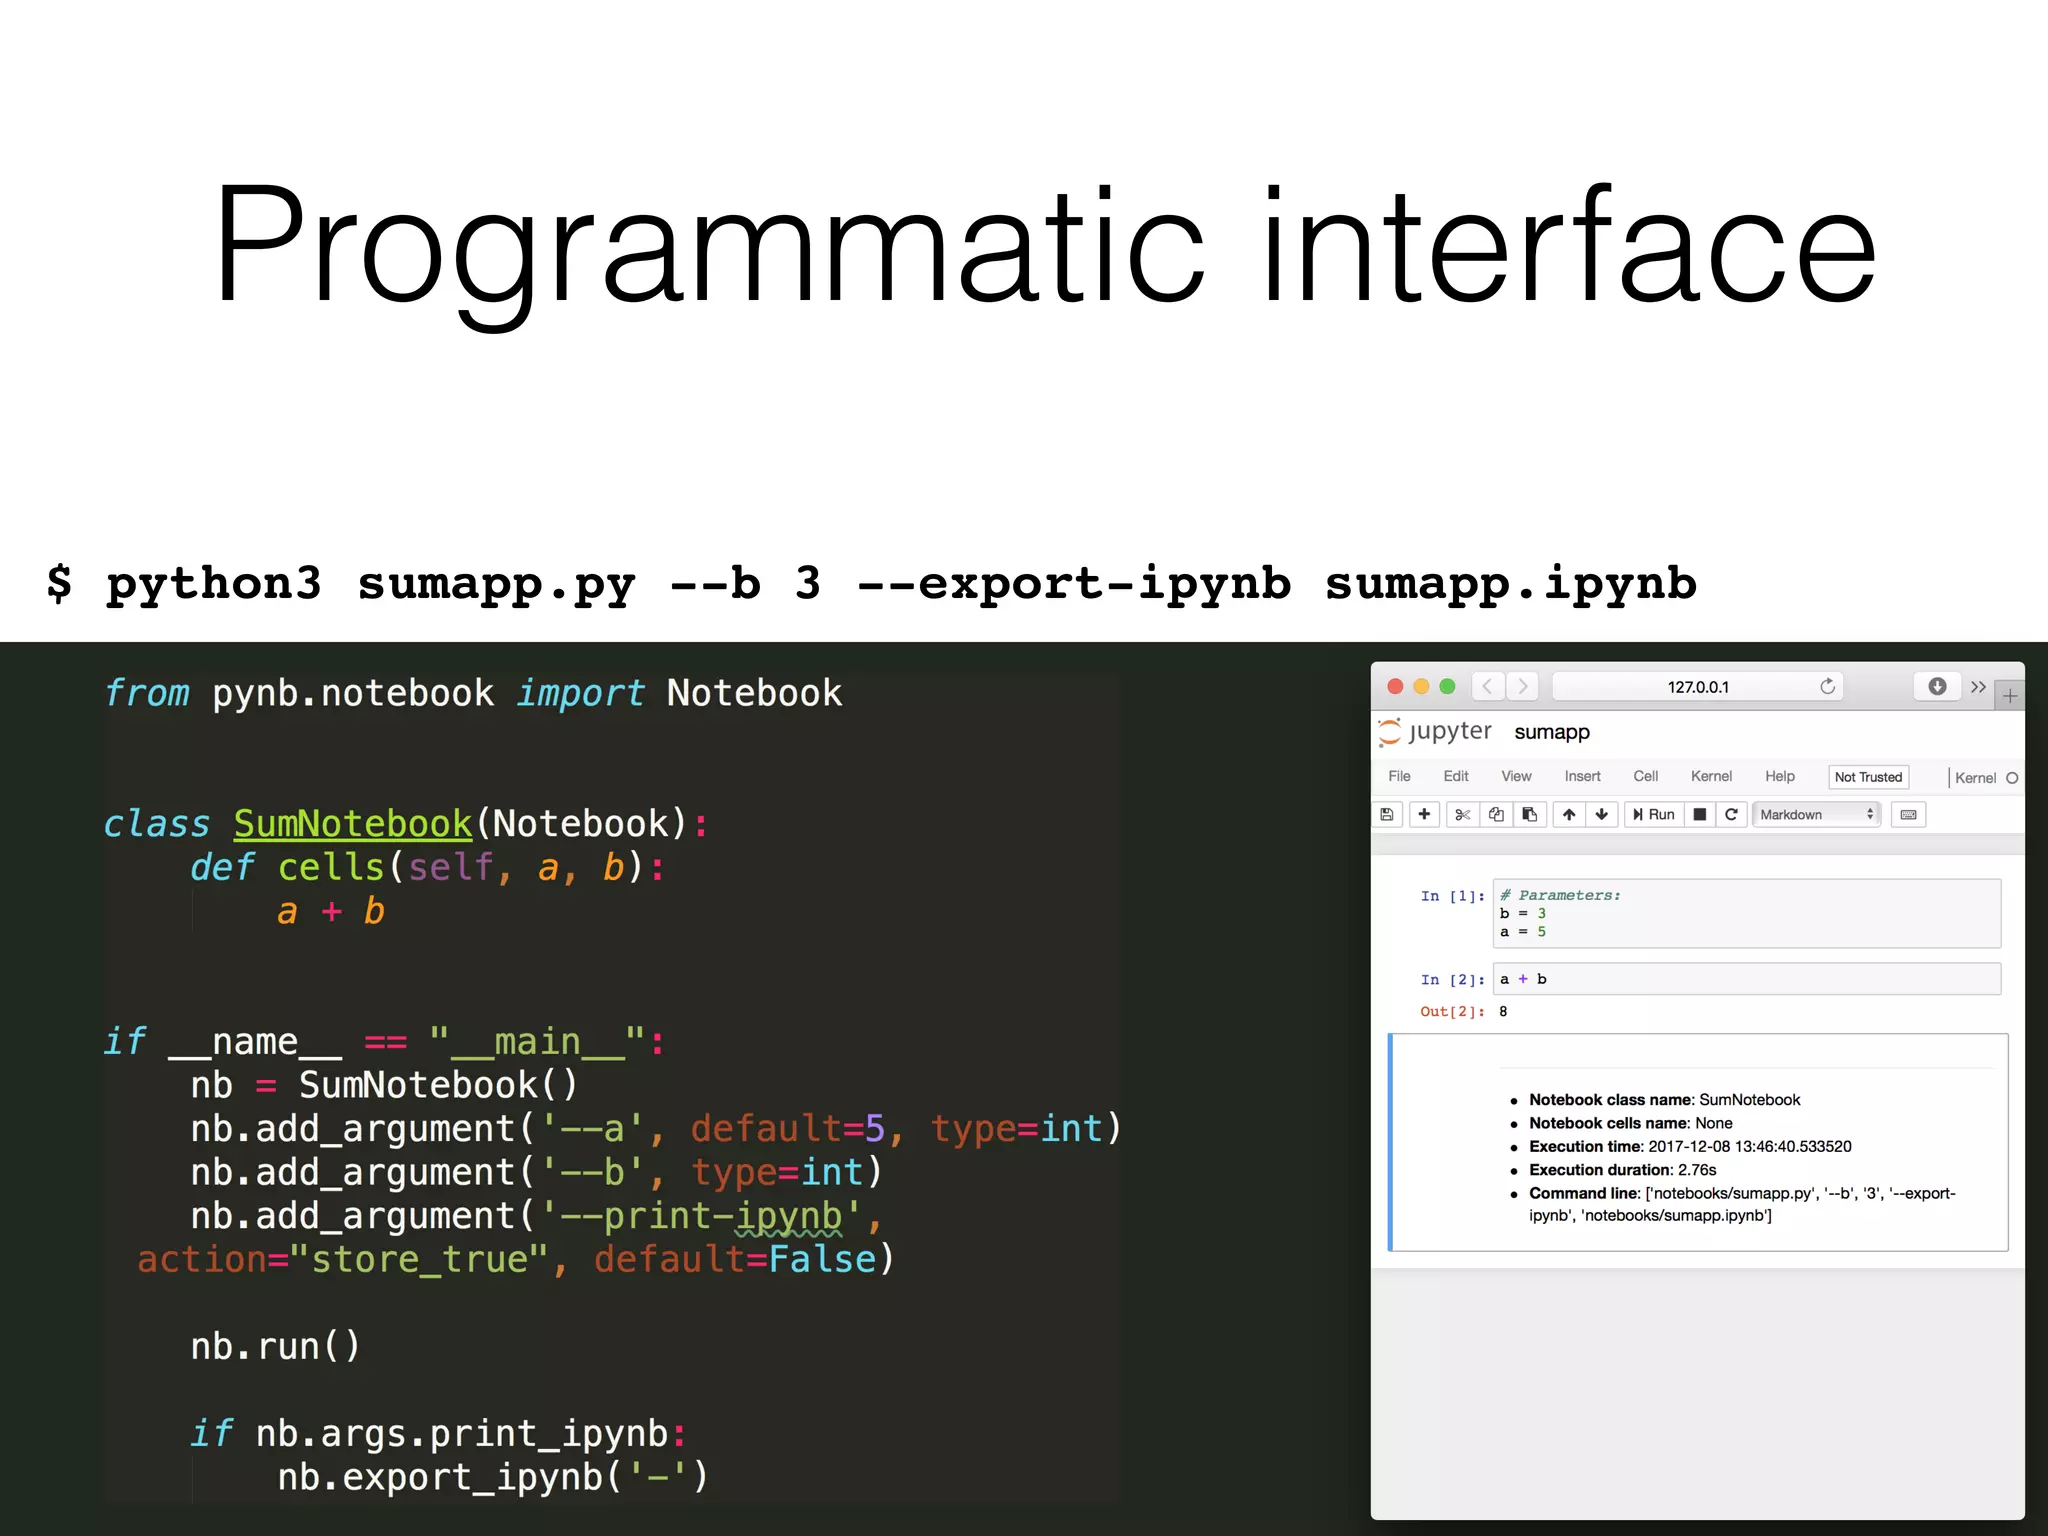
Task: Move selected cell down with the arrow icon
Action: pos(1602,814)
